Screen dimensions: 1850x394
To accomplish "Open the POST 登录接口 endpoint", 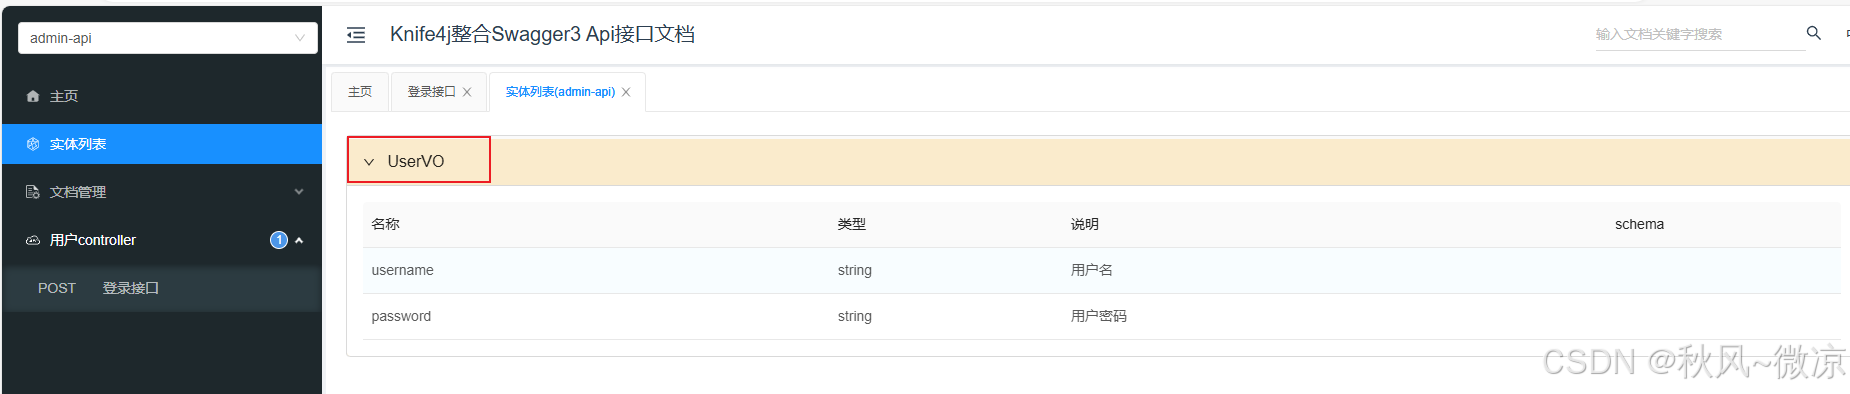I will (162, 288).
